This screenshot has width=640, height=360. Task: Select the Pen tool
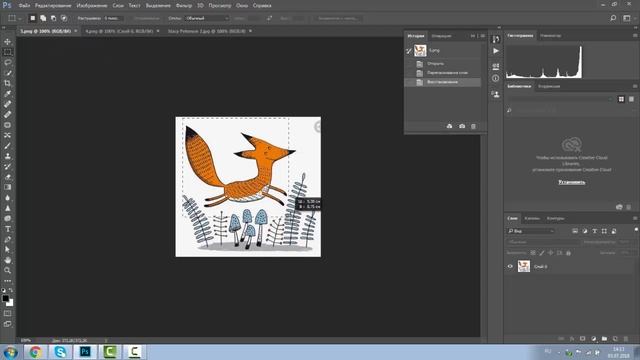(7, 239)
